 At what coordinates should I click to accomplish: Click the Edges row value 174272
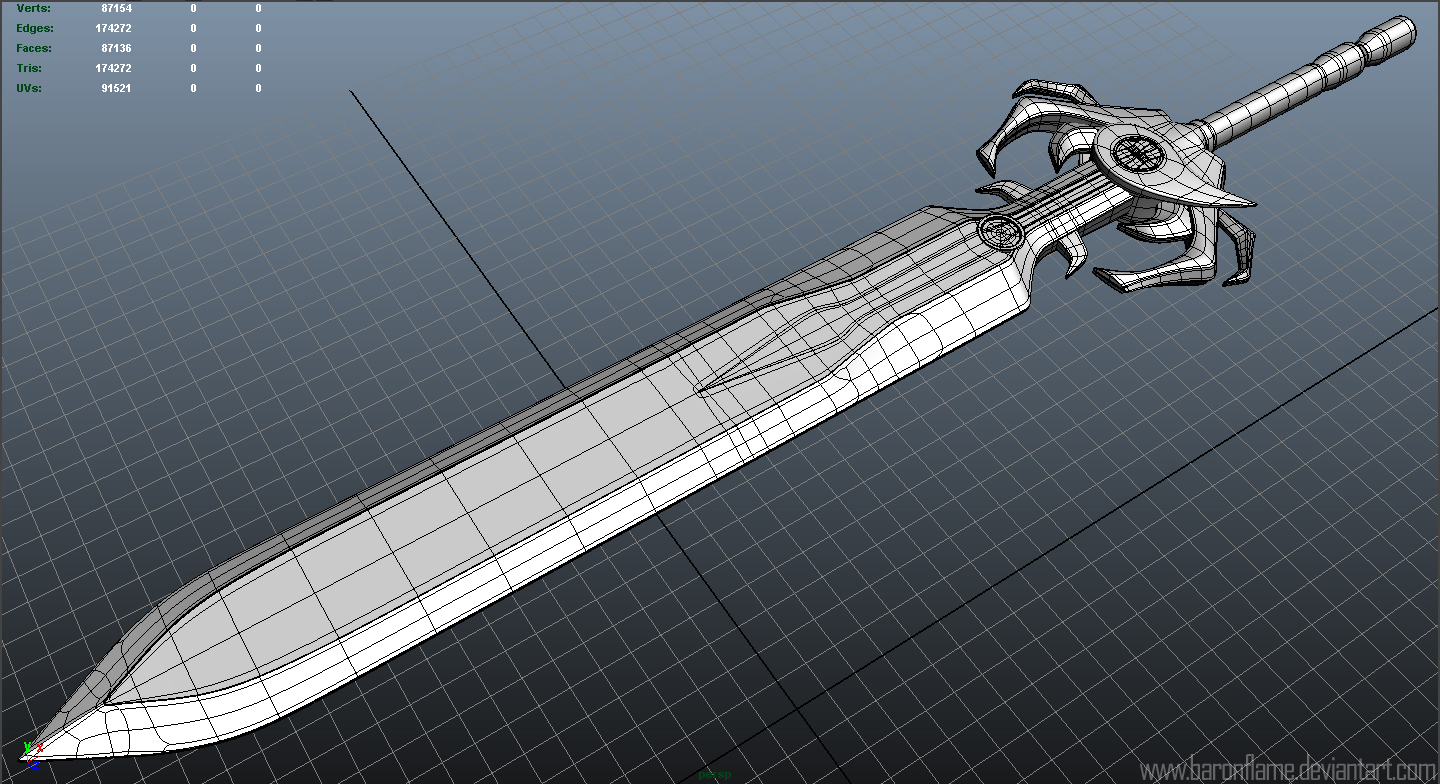click(x=113, y=28)
